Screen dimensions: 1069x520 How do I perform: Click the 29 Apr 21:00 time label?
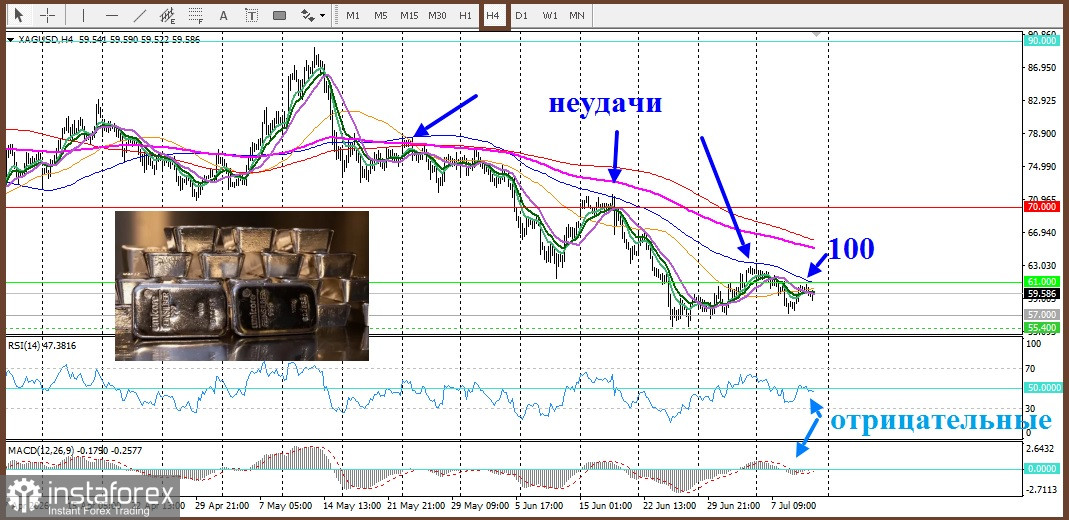(222, 506)
